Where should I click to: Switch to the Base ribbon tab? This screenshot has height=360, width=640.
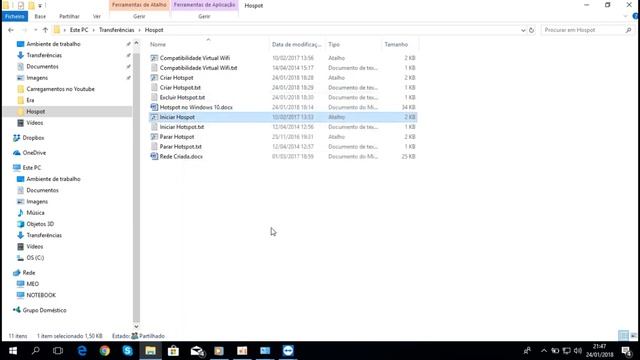point(40,16)
